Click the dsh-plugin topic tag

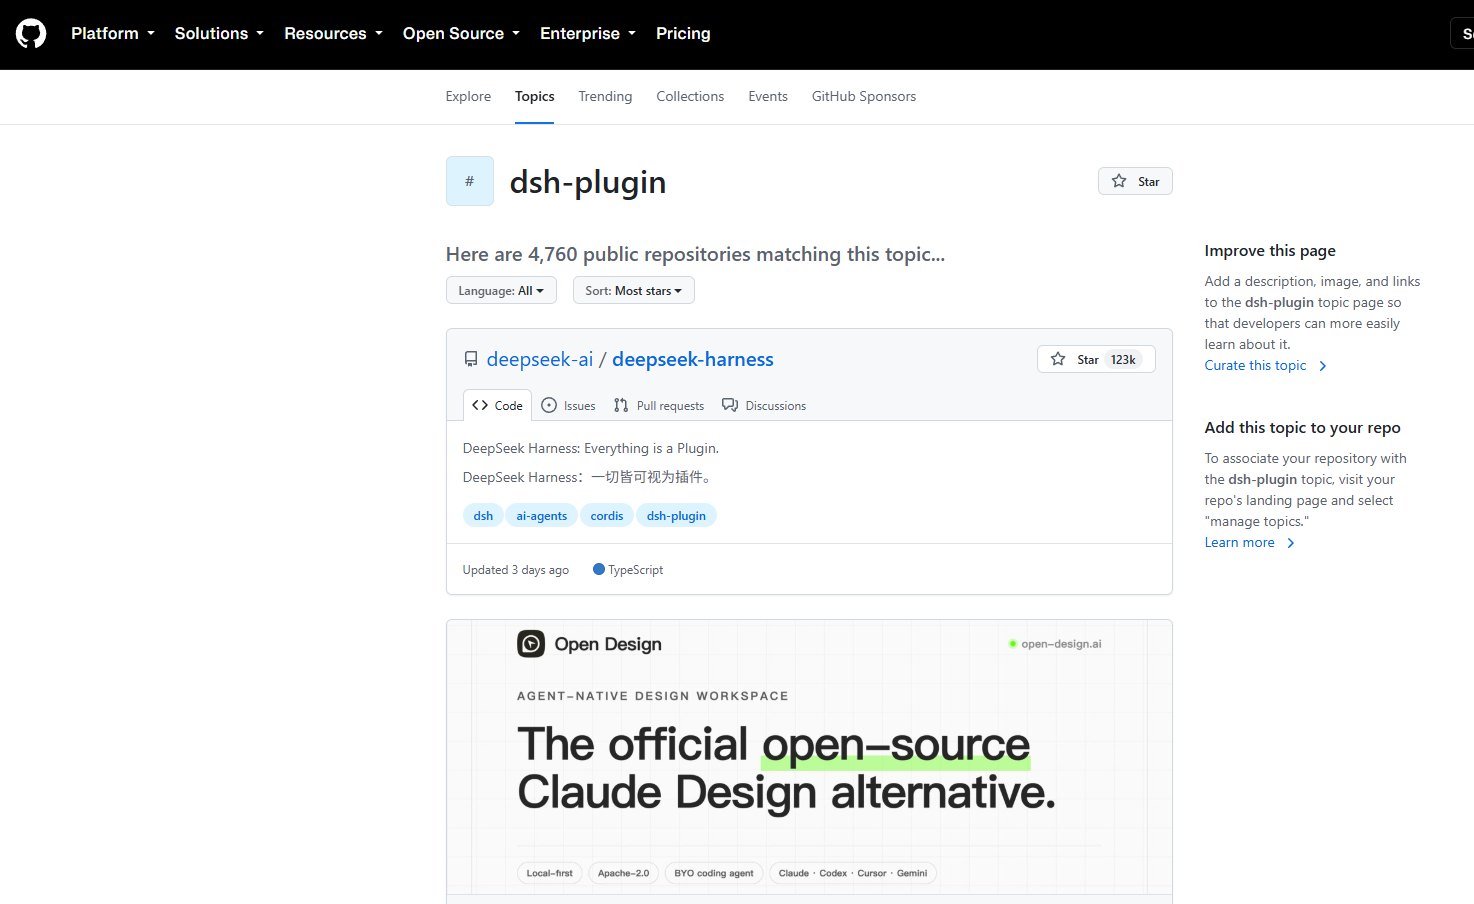[x=676, y=516]
